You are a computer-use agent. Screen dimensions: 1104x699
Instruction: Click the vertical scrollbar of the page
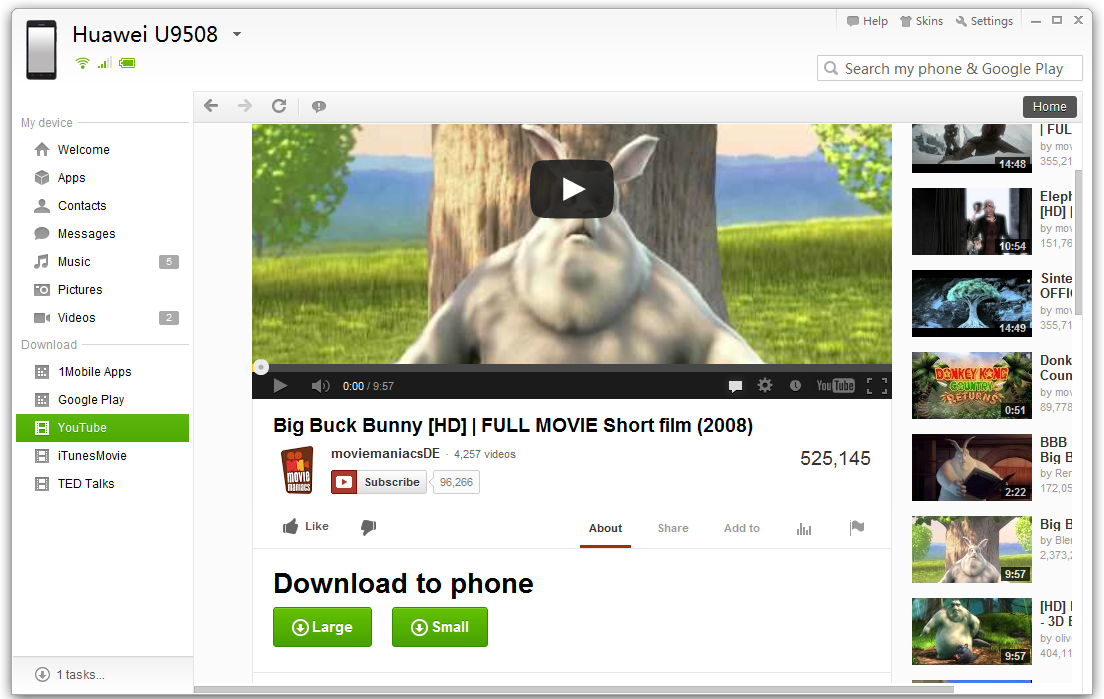click(x=1079, y=241)
